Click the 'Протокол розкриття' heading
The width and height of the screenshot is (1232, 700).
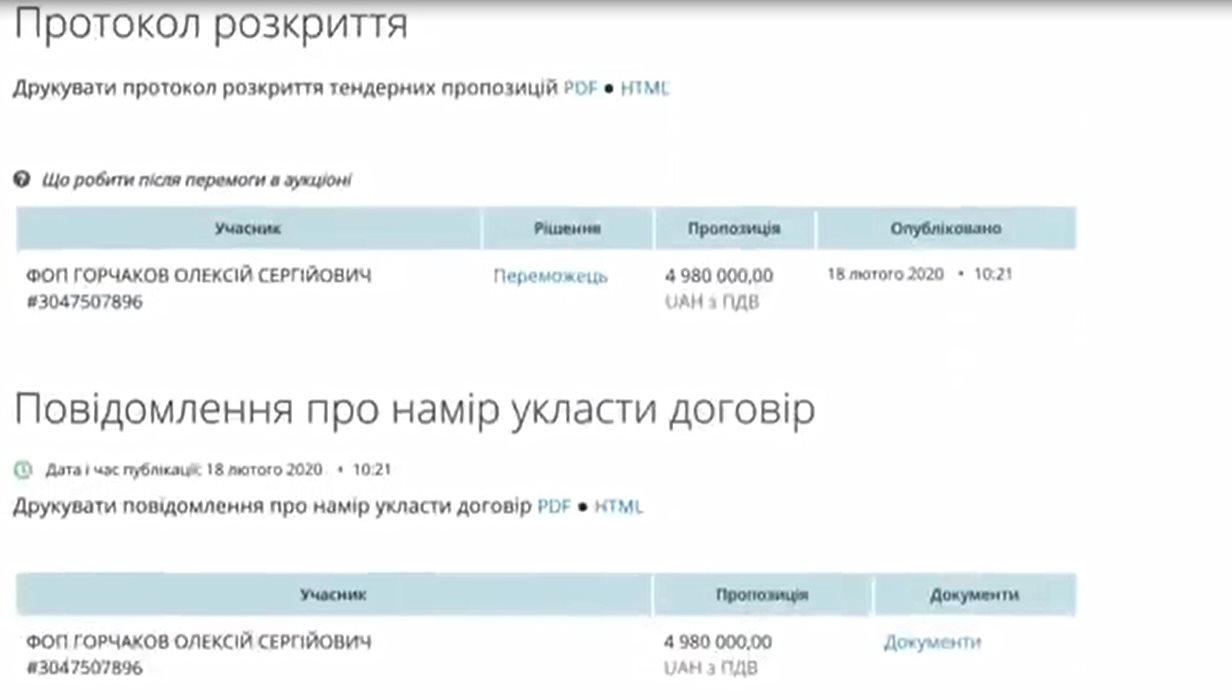pyautogui.click(x=210, y=26)
